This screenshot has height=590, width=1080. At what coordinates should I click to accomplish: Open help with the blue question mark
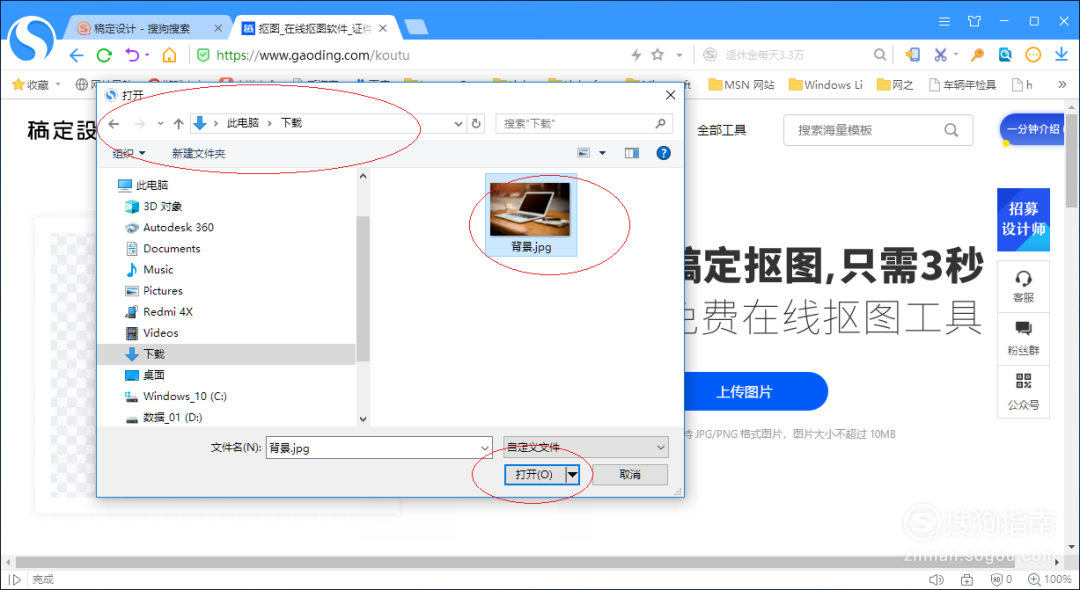click(x=663, y=153)
